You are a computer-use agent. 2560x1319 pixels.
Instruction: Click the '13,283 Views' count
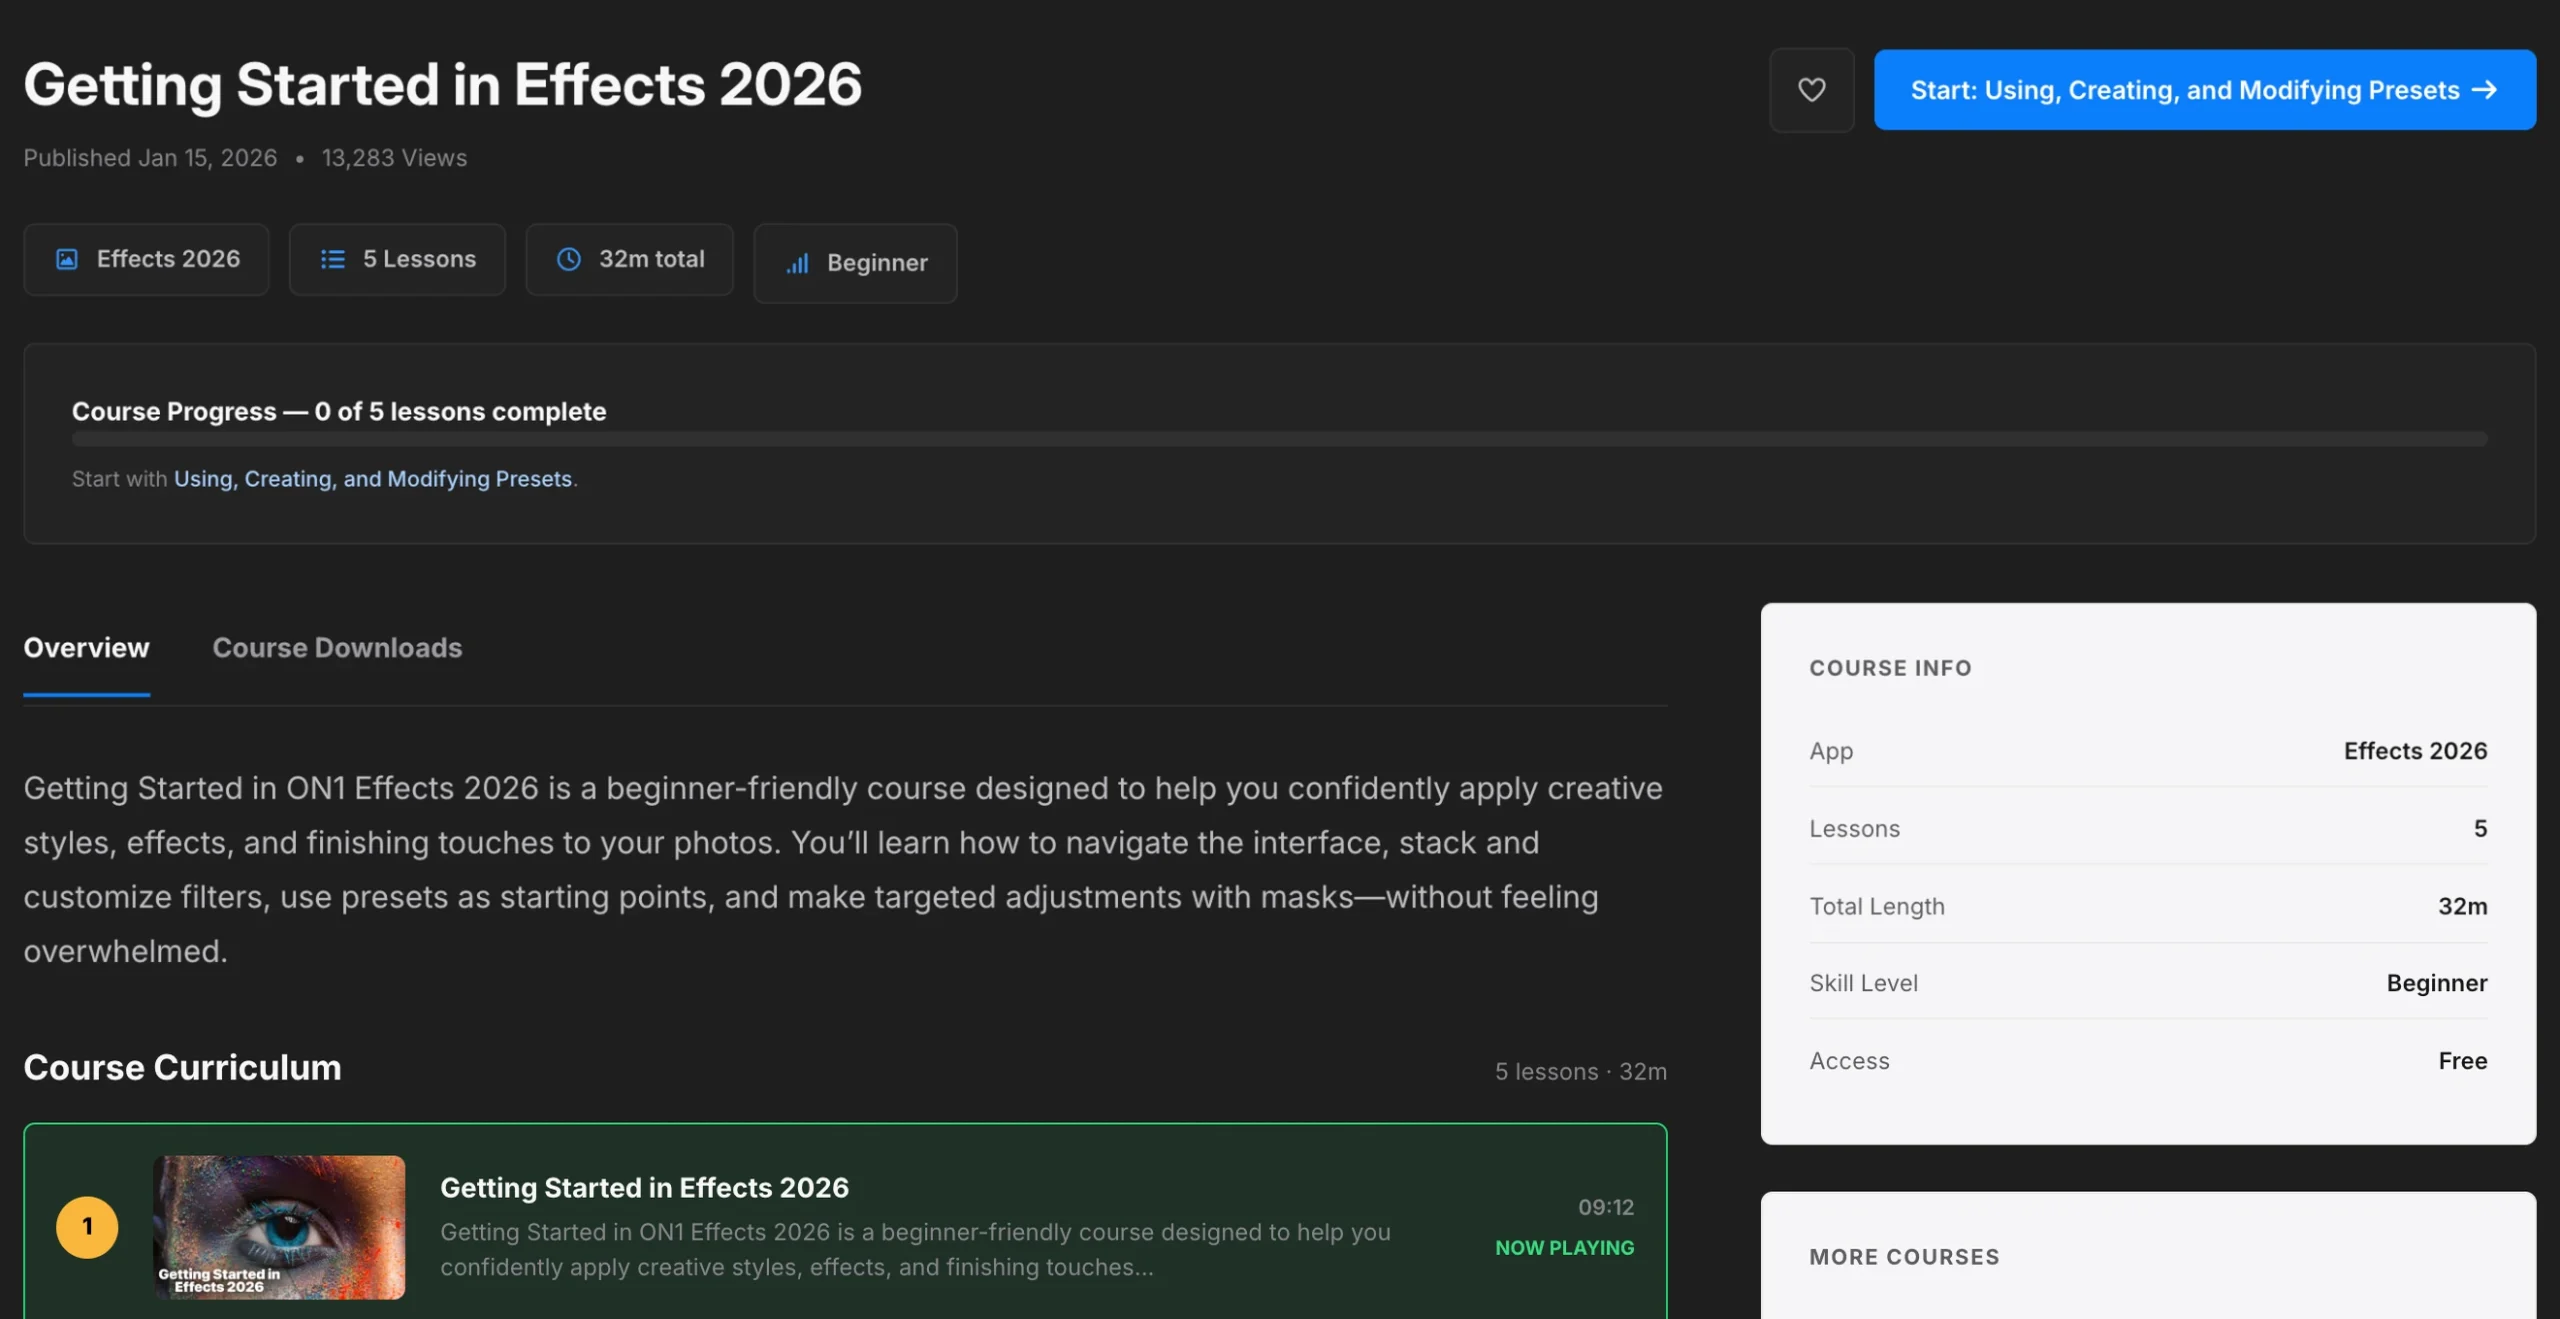[x=394, y=158]
